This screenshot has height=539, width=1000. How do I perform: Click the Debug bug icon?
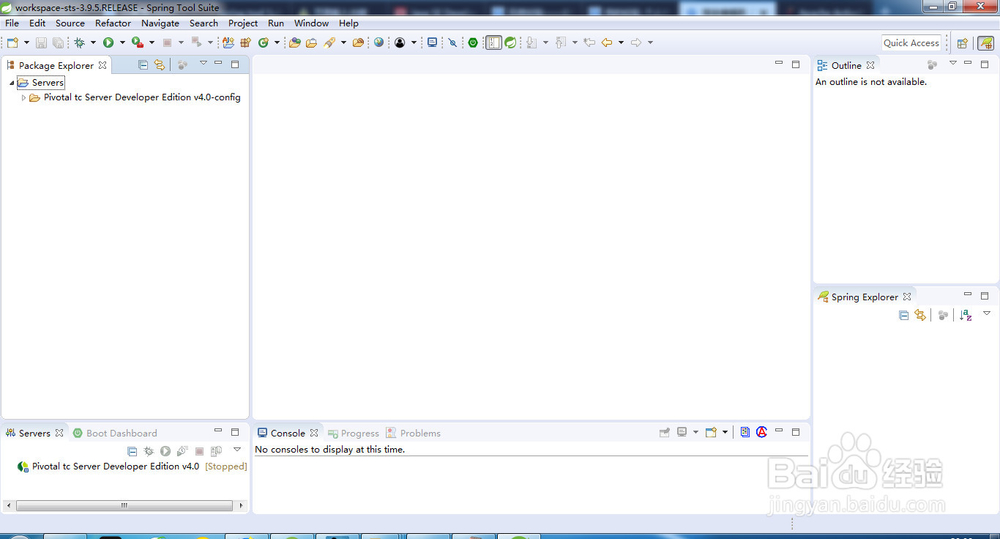[80, 43]
